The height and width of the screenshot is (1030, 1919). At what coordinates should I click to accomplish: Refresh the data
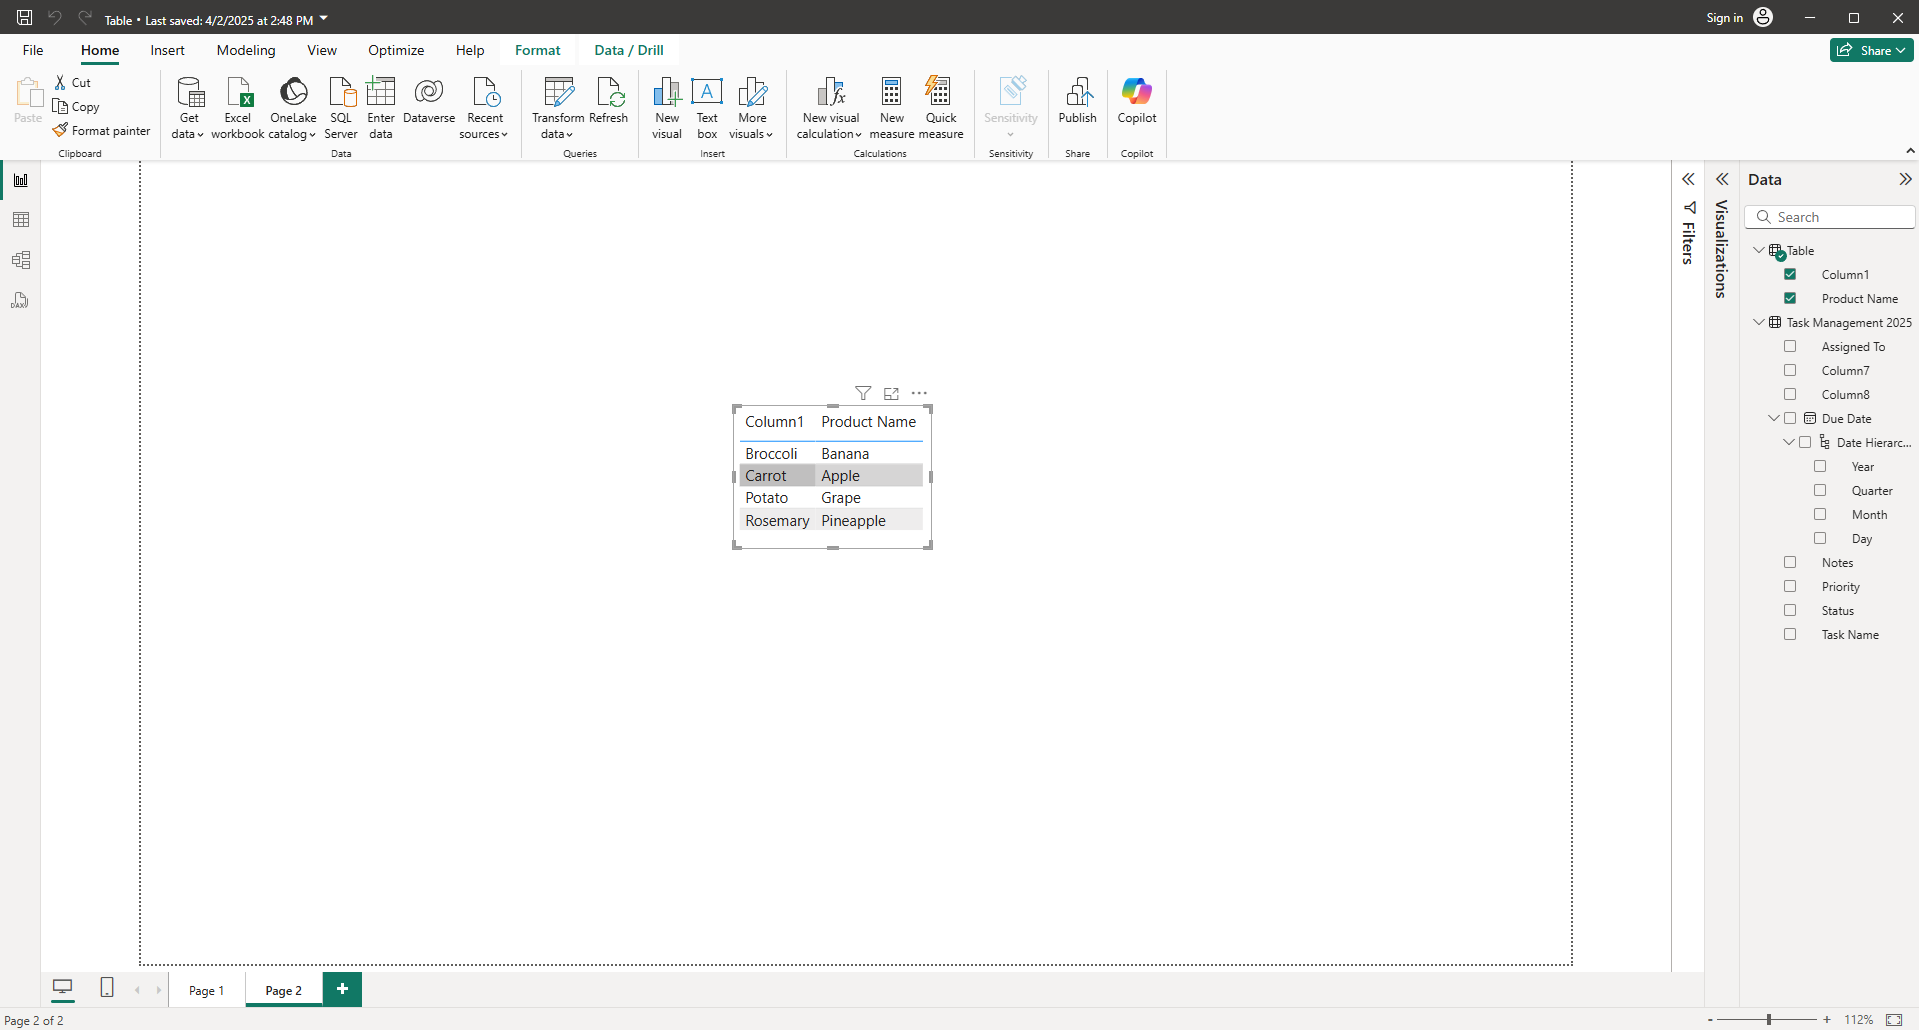[x=609, y=100]
